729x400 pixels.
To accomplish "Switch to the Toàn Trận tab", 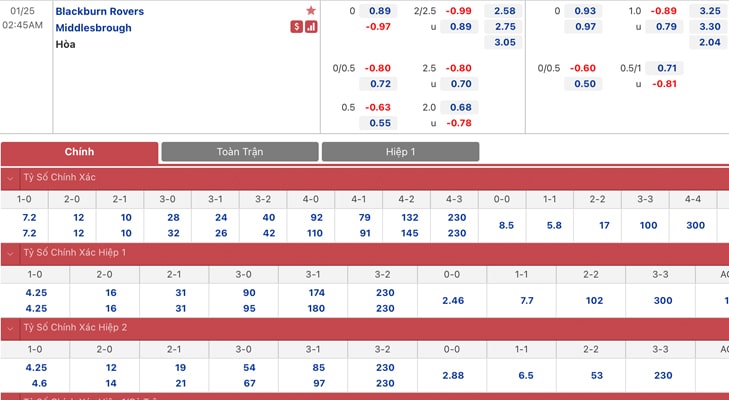I will coord(240,152).
